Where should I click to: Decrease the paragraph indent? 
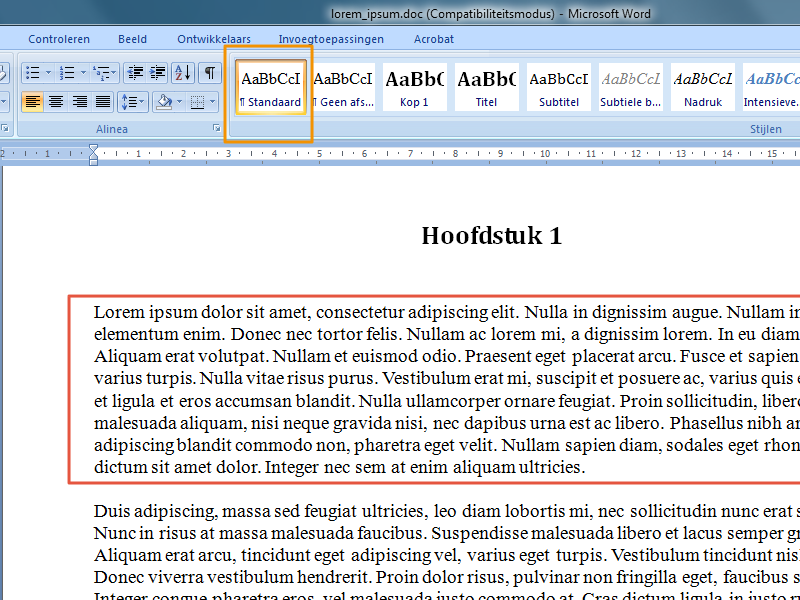click(x=135, y=73)
